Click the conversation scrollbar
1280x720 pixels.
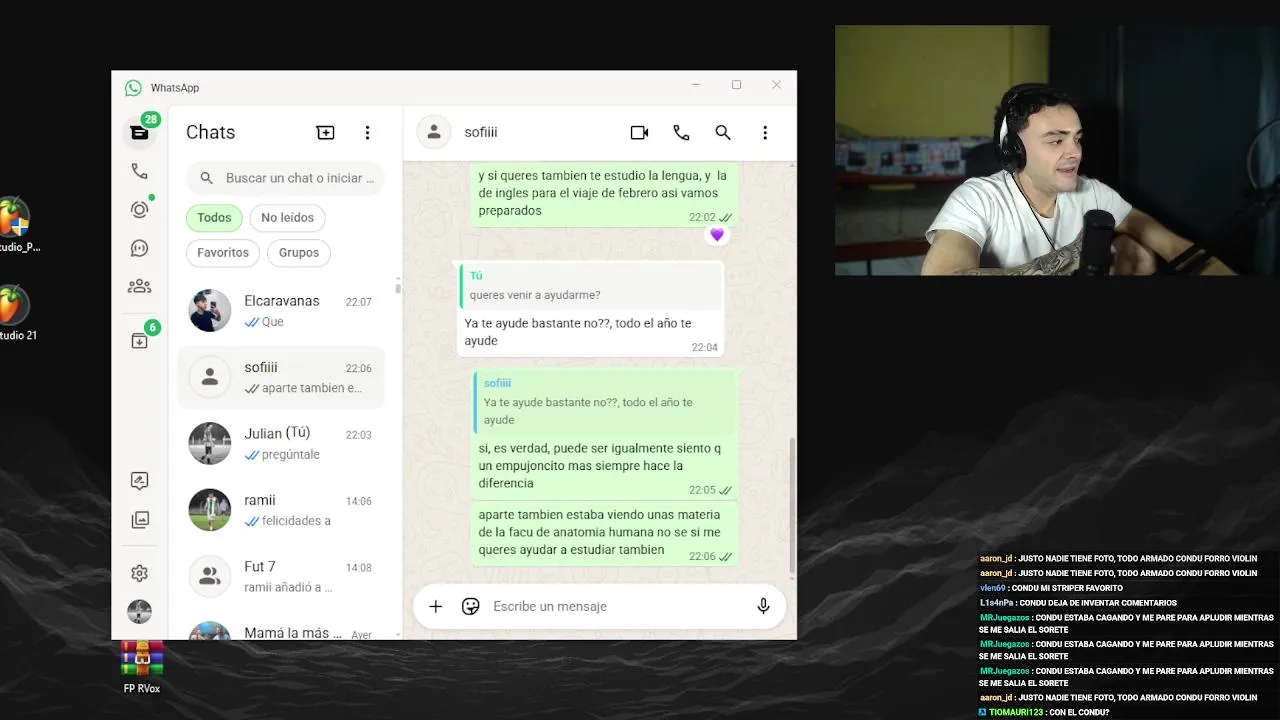[x=792, y=505]
